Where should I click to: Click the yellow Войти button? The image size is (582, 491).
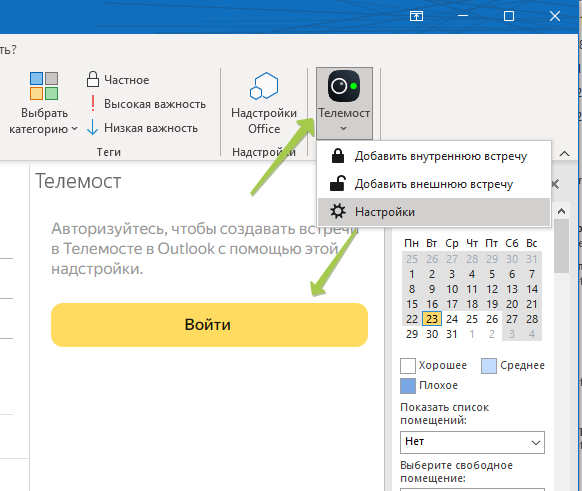(x=209, y=325)
